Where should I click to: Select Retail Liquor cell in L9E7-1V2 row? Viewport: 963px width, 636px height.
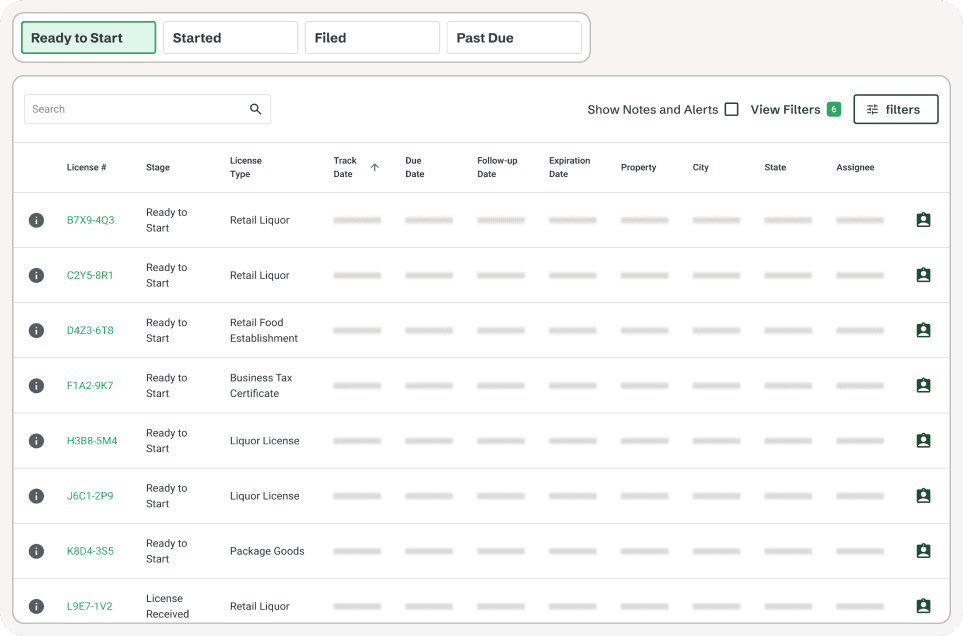coord(259,607)
